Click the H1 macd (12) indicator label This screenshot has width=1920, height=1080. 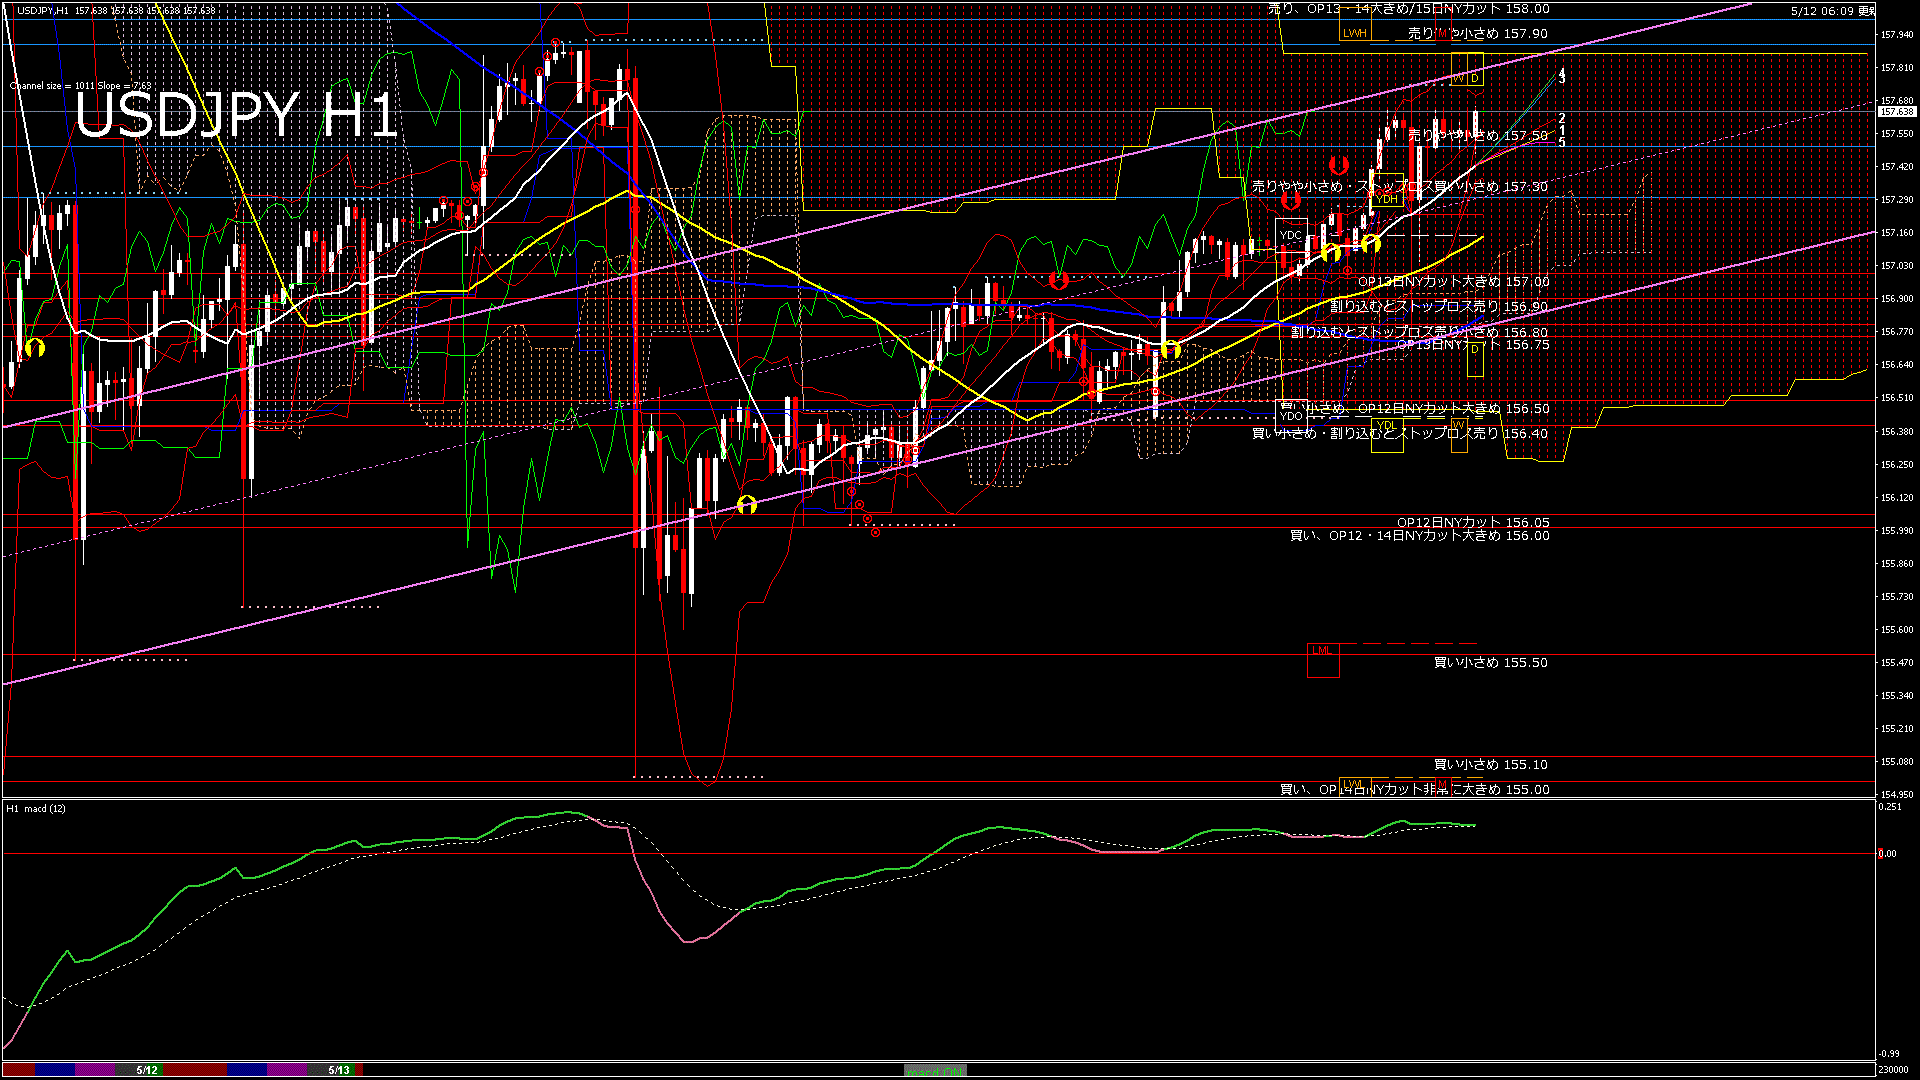[36, 808]
